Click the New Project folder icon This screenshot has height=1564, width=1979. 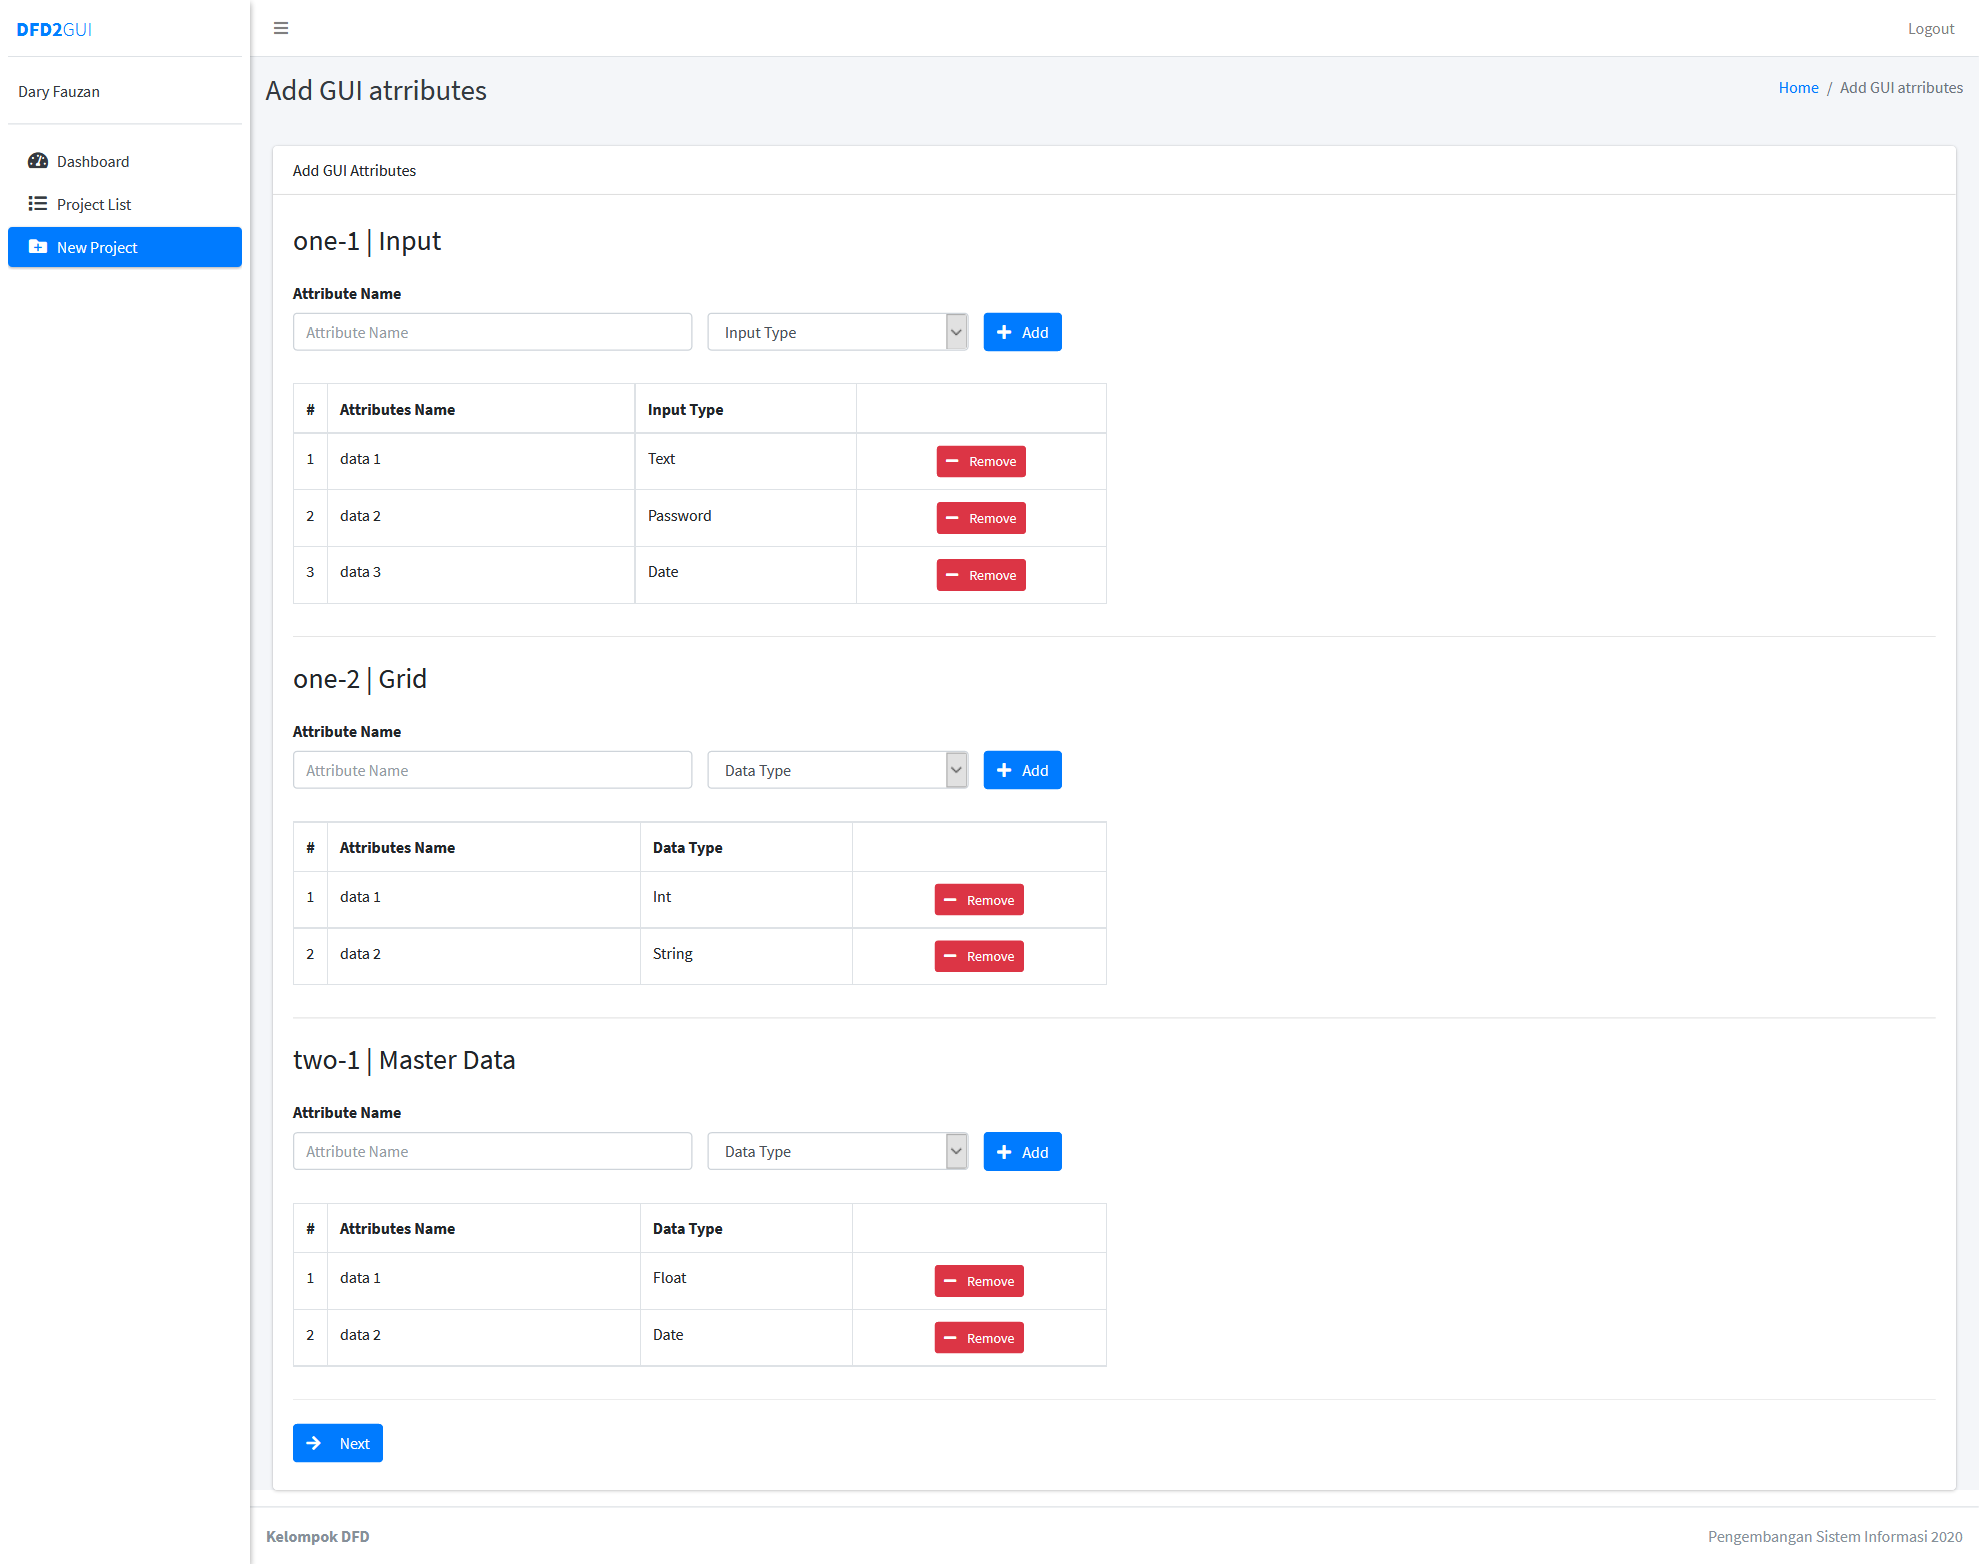(x=38, y=247)
